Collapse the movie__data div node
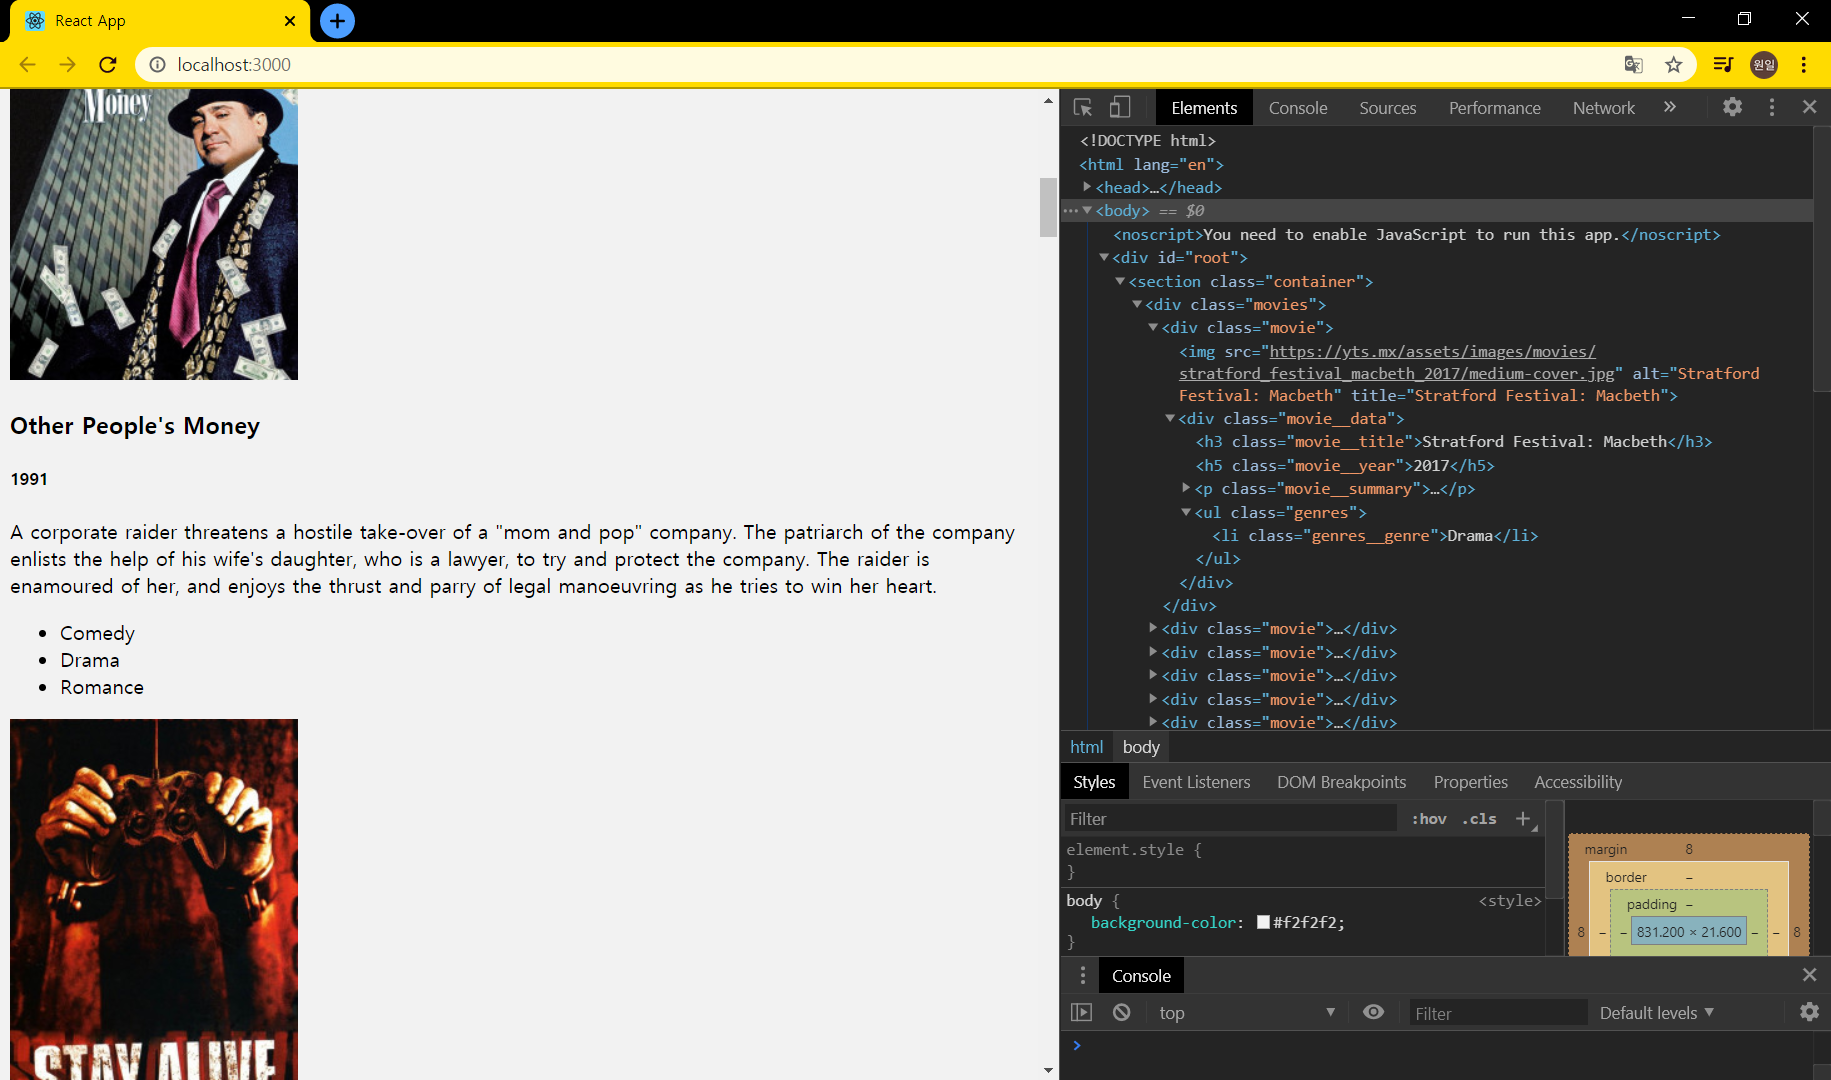This screenshot has height=1080, width=1831. (1170, 419)
